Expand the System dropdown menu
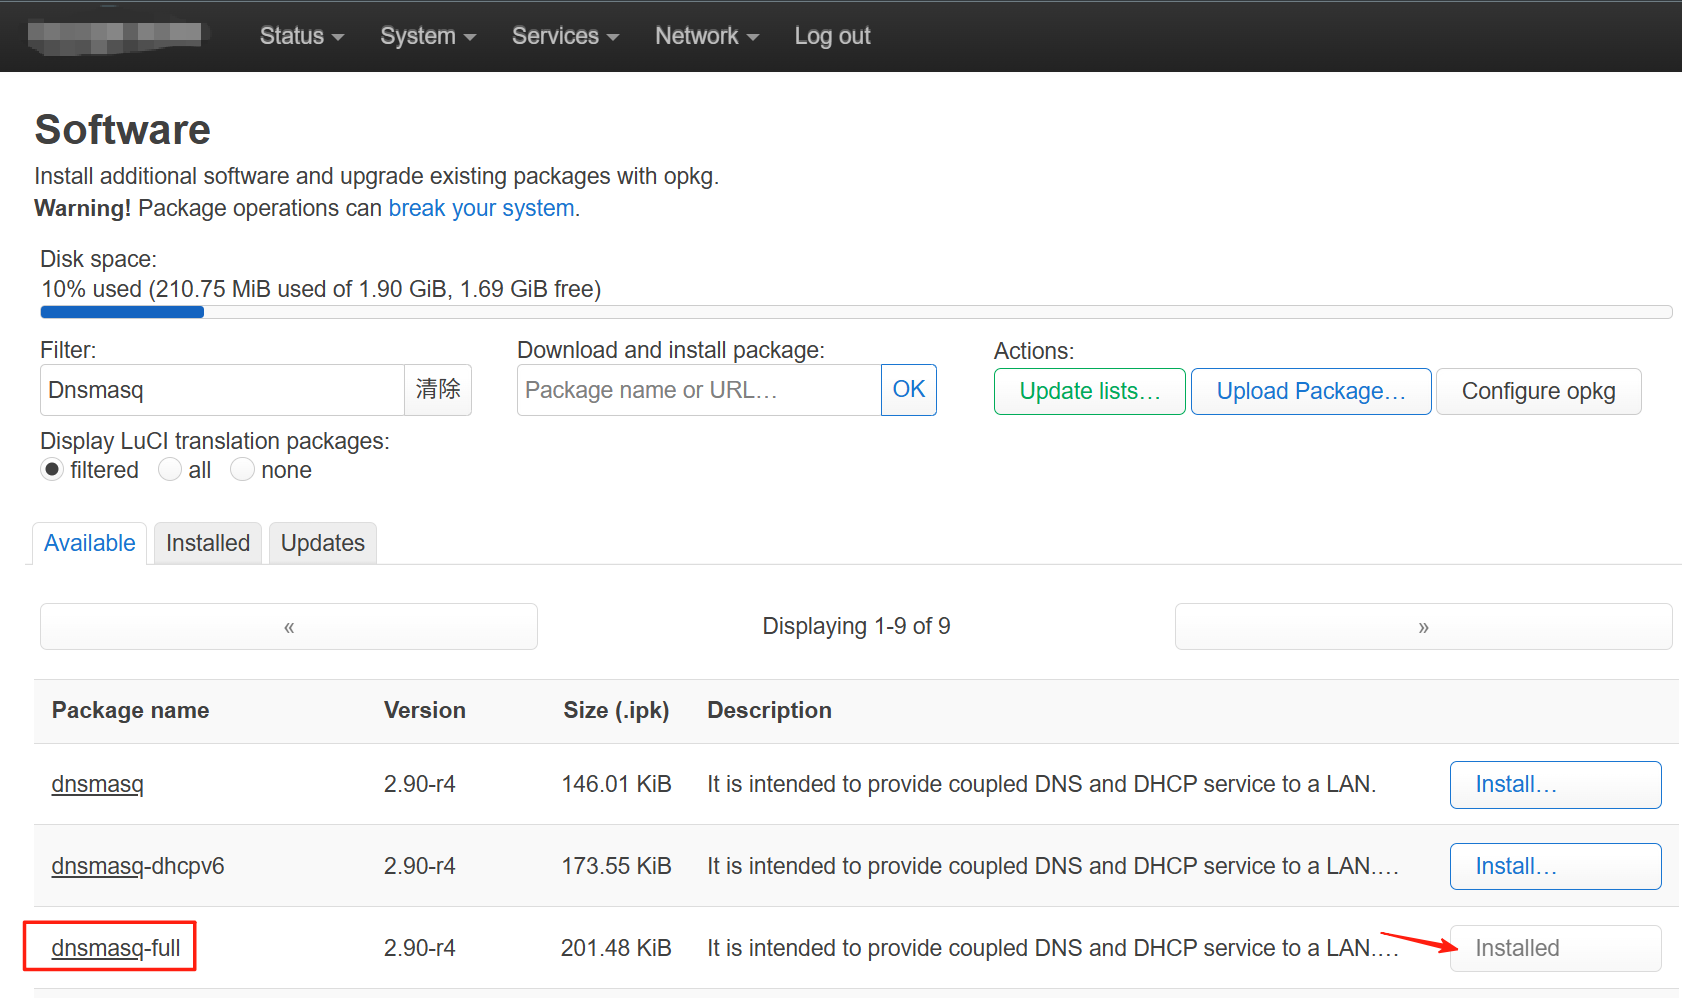The image size is (1682, 998). pos(427,36)
